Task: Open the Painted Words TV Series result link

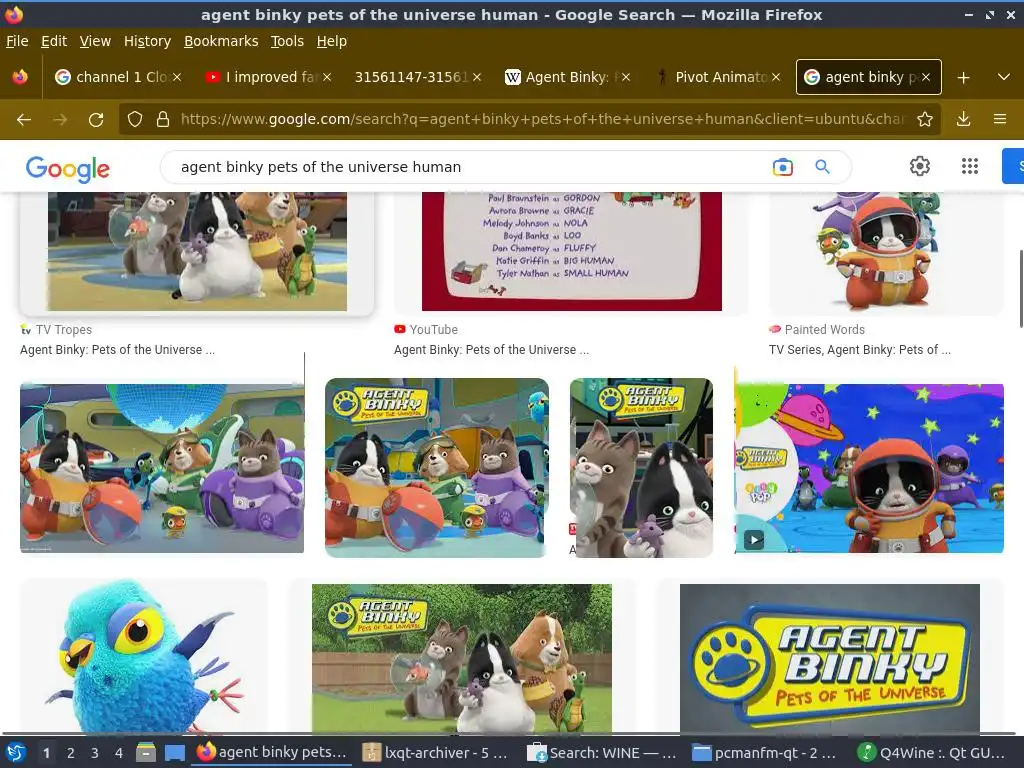Action: click(859, 349)
